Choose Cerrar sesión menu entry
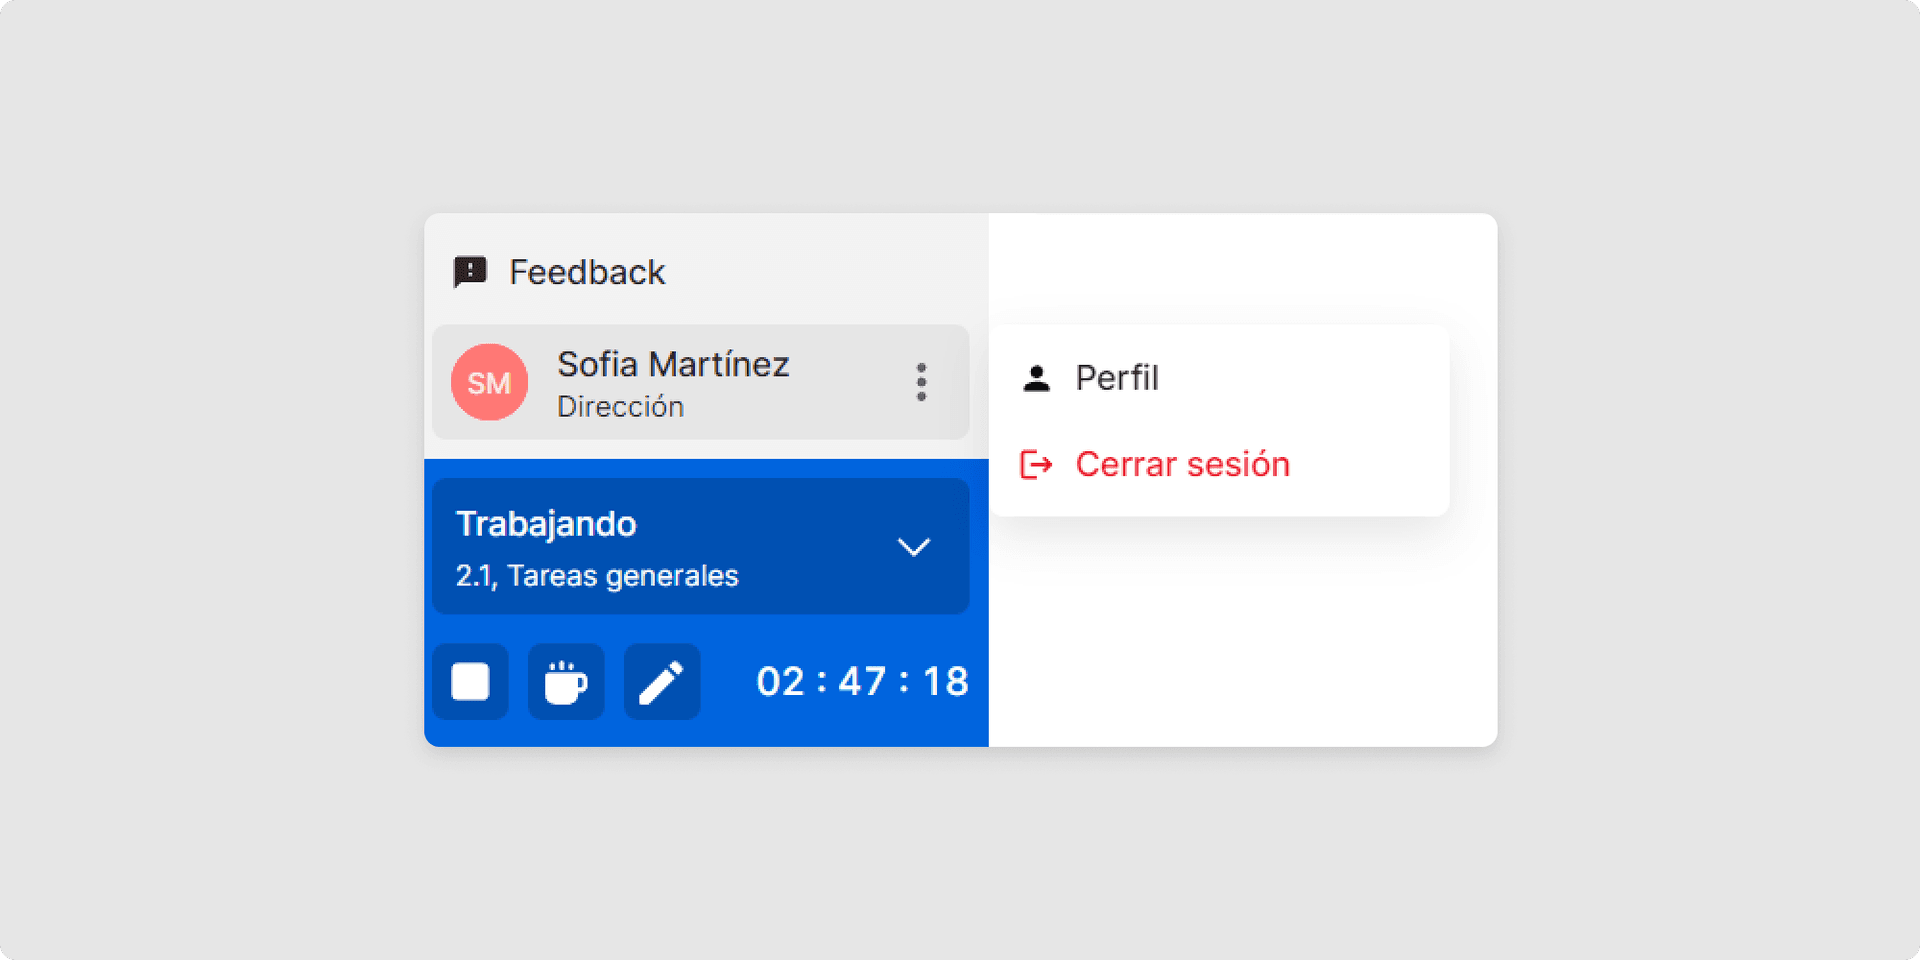1920x960 pixels. tap(1182, 464)
